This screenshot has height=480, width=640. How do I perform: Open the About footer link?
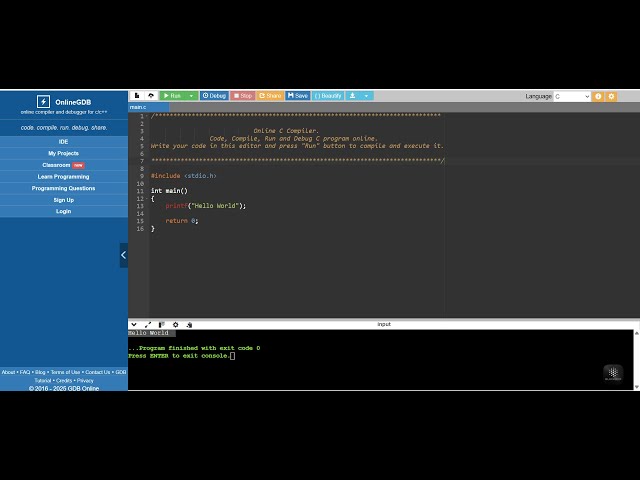[8, 372]
